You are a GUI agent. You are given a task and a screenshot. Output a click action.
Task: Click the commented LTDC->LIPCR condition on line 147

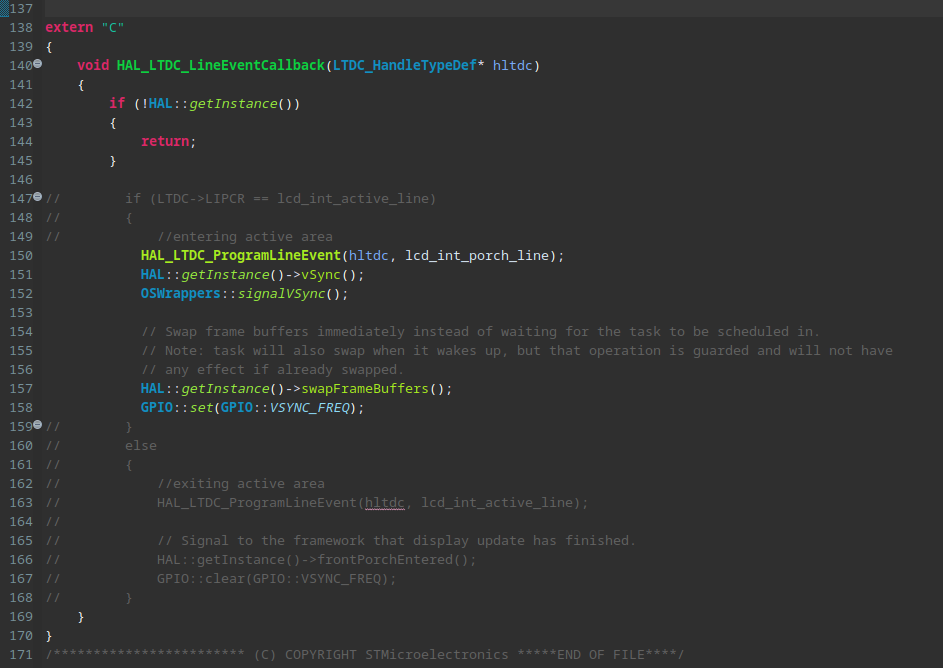tap(293, 198)
